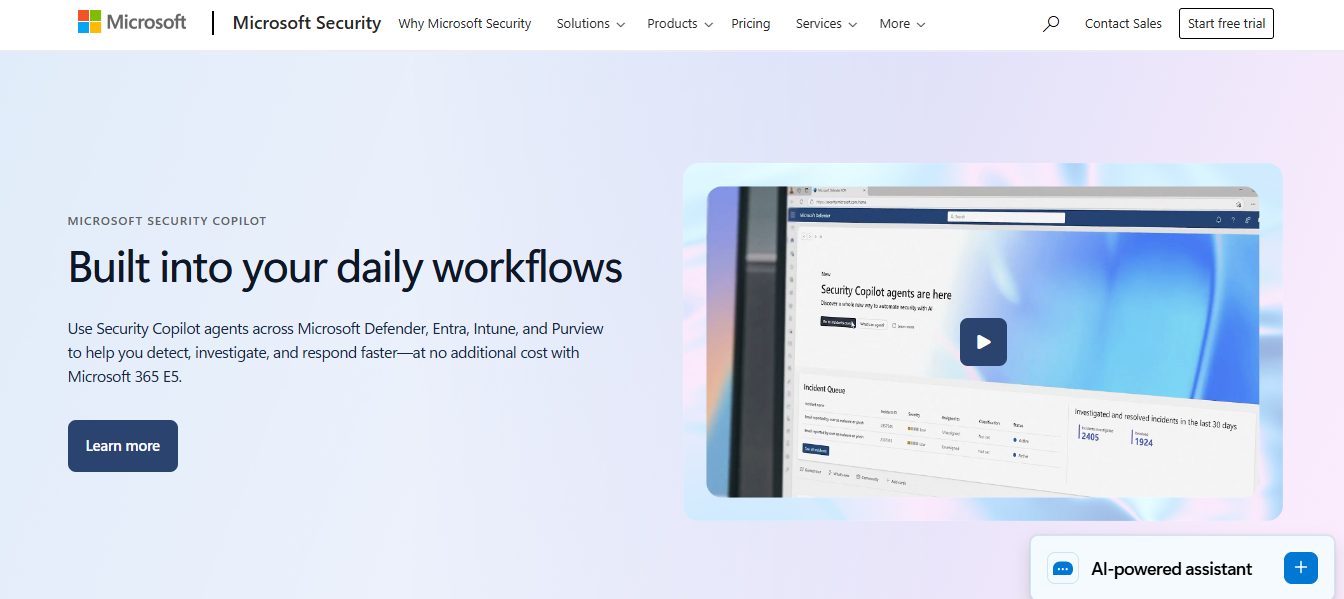Open site search with the magnifier icon
The width and height of the screenshot is (1344, 599).
(1050, 24)
